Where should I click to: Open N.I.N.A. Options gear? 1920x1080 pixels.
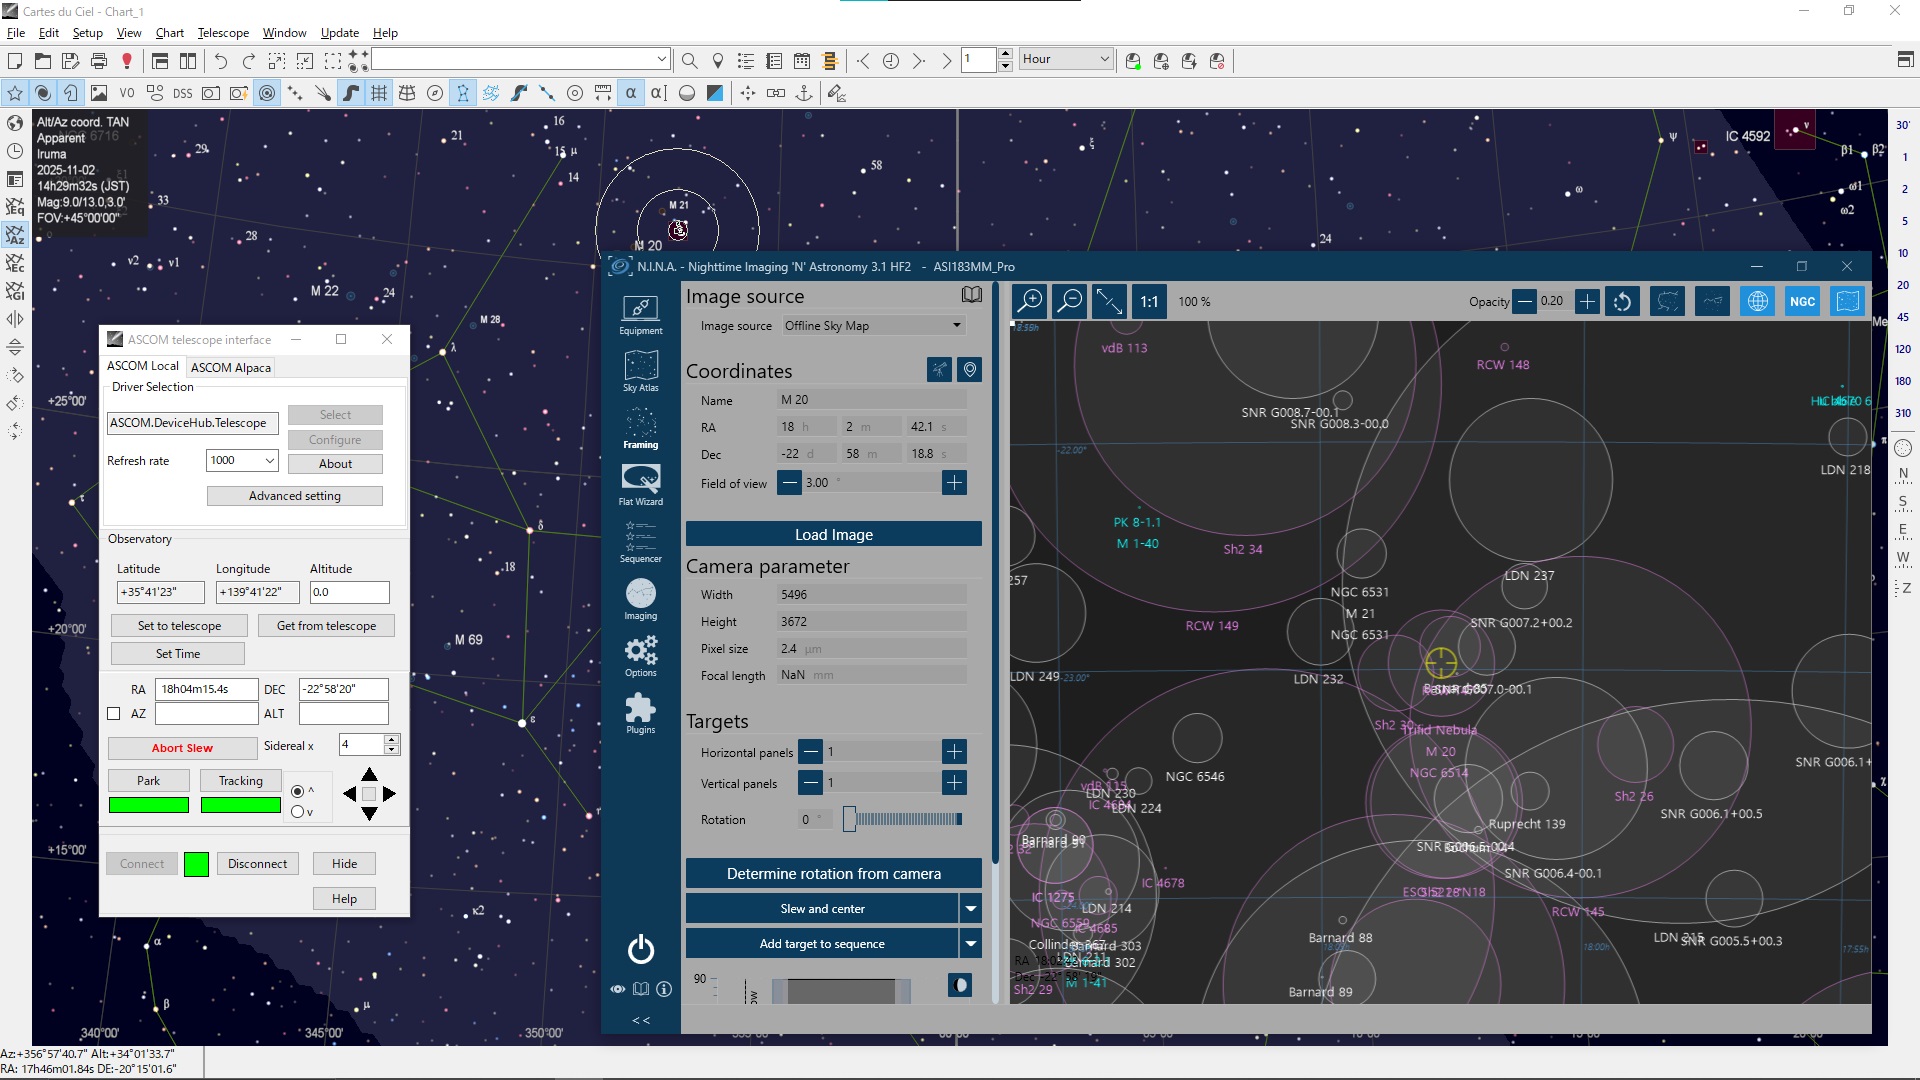[x=640, y=656]
